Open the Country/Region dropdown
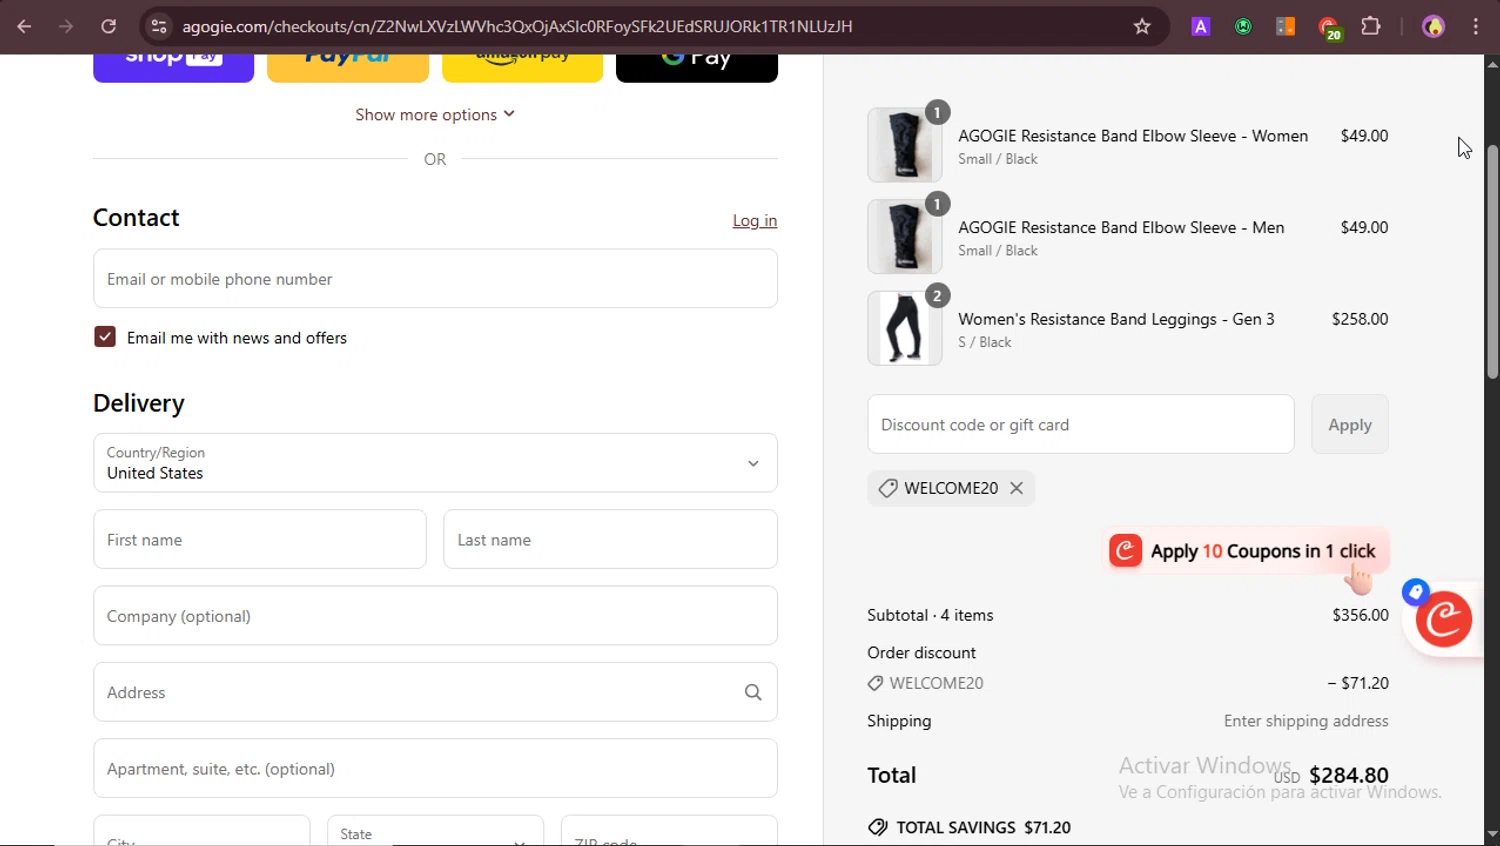This screenshot has height=846, width=1500. pos(435,463)
